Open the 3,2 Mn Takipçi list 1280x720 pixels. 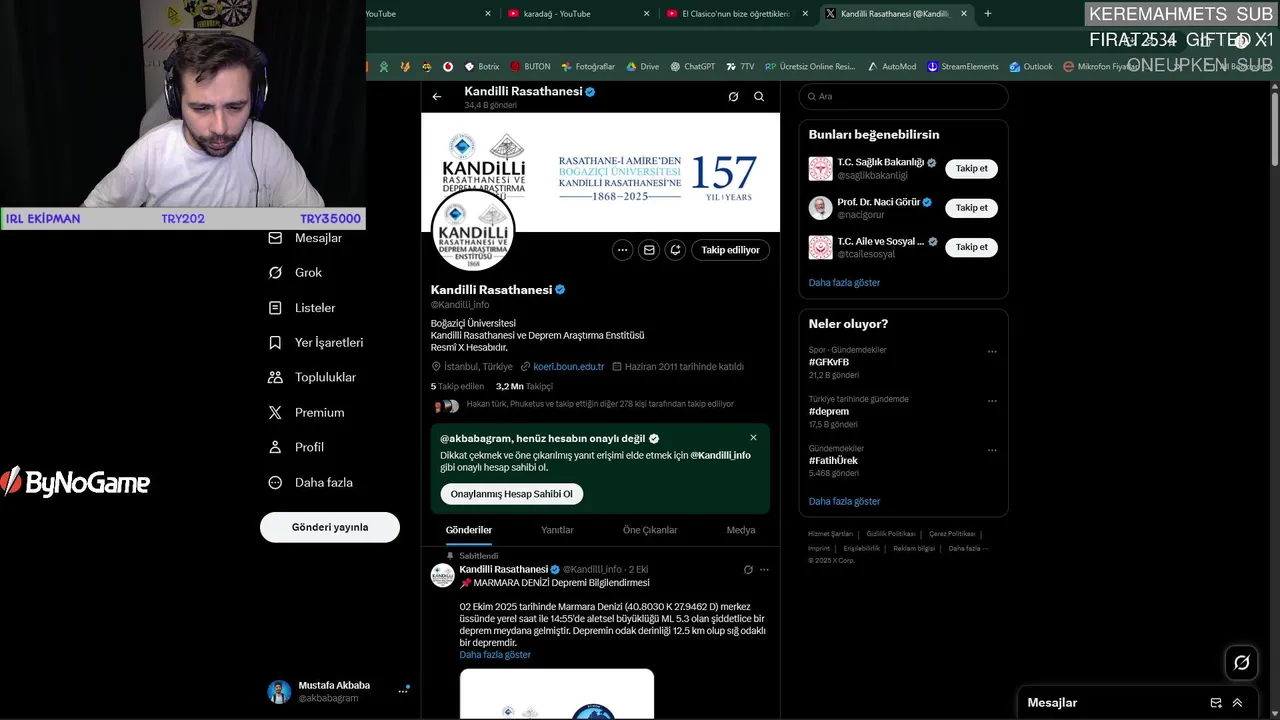tap(524, 386)
